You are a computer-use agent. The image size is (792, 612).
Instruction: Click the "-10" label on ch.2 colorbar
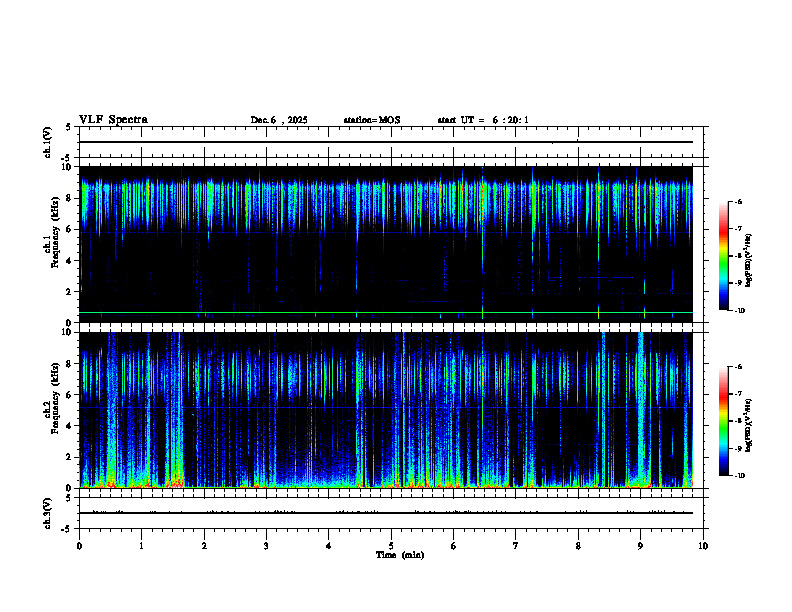[740, 476]
